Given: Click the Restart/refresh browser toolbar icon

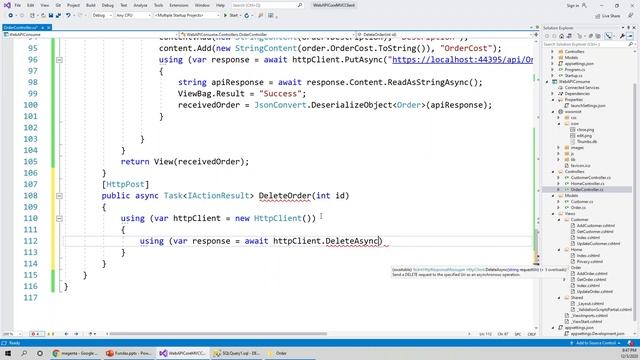Looking at the screenshot, I should click(x=247, y=16).
